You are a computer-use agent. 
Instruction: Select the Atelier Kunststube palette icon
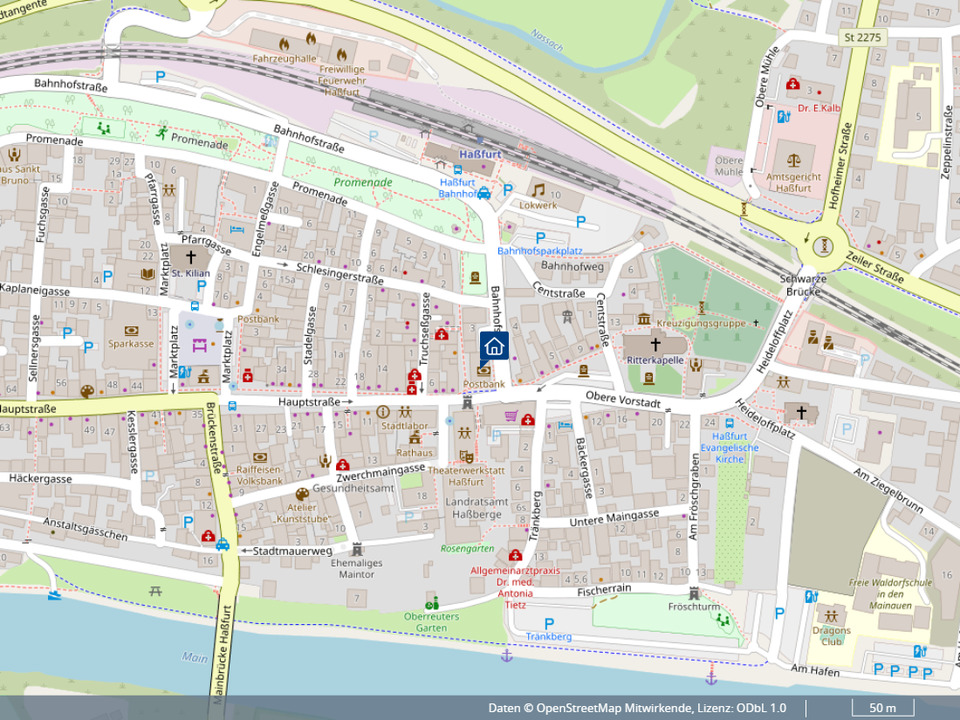pos(302,494)
